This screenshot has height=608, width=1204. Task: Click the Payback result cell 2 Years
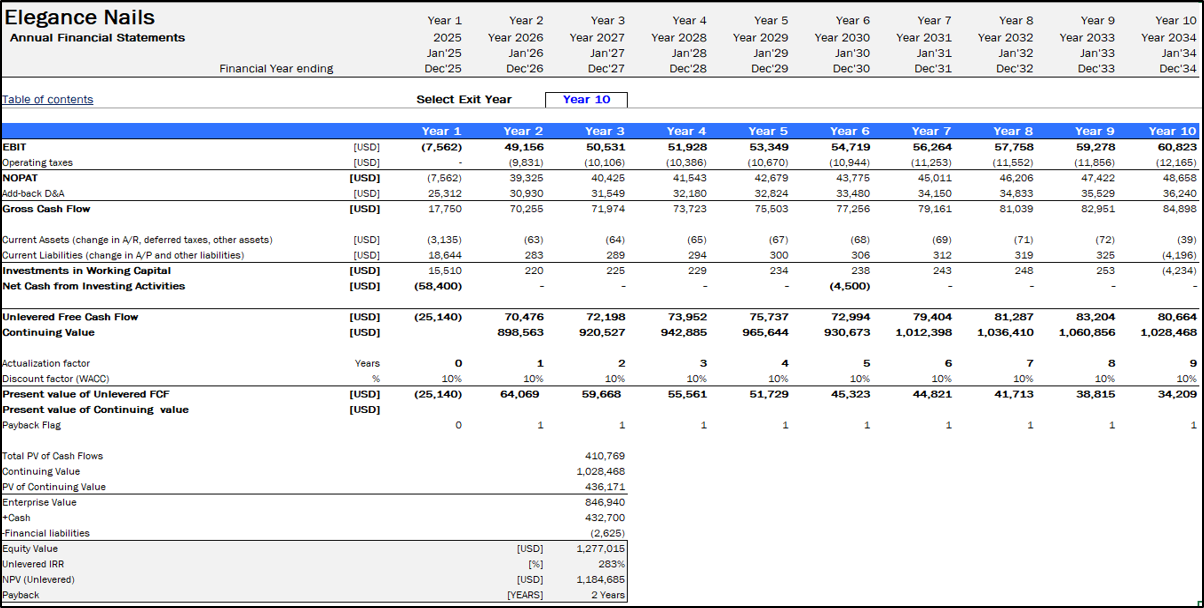click(602, 595)
